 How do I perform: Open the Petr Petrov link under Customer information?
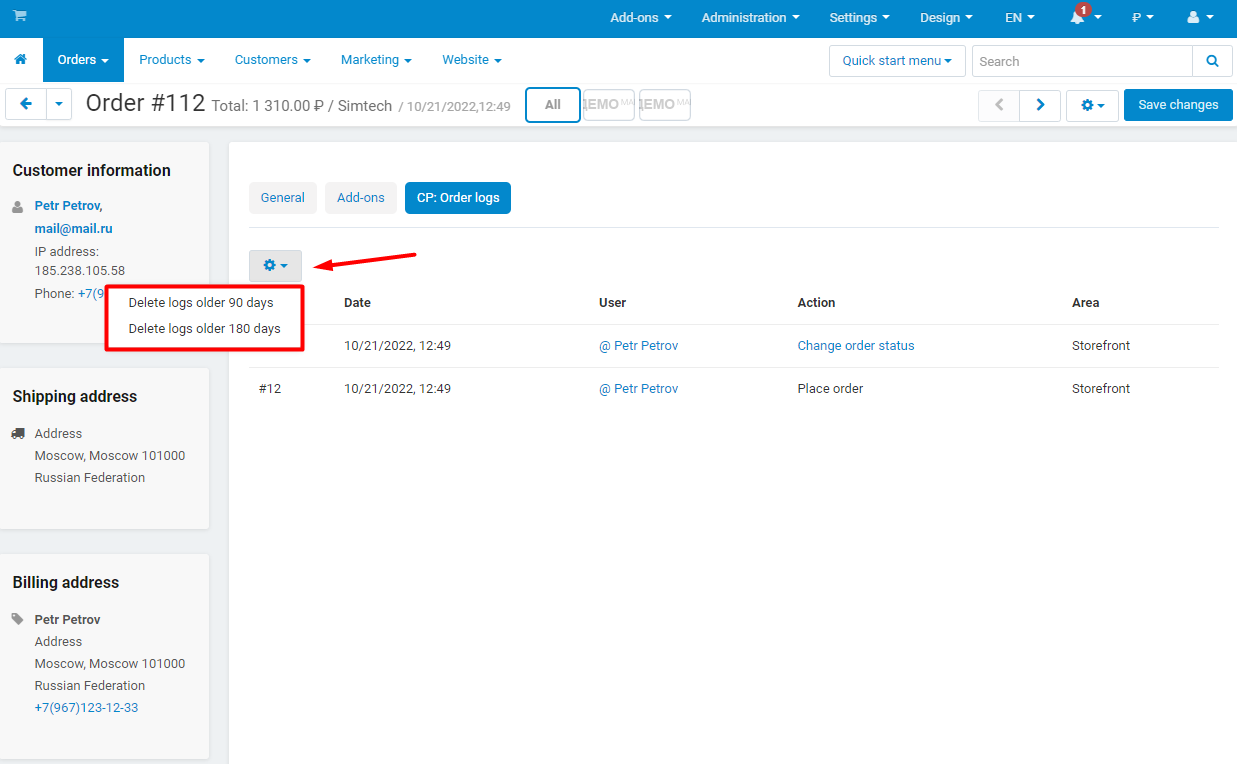(68, 206)
